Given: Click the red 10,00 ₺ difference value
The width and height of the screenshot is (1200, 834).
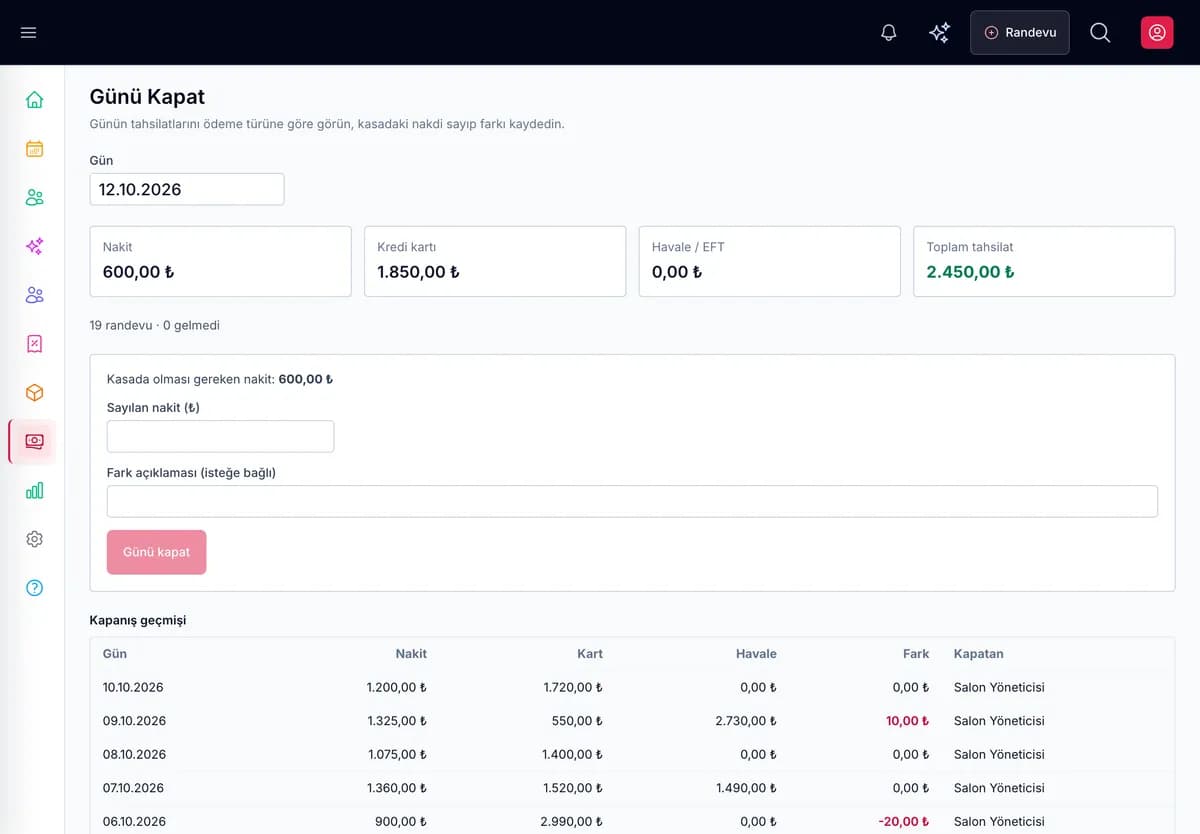Looking at the screenshot, I should coord(907,721).
